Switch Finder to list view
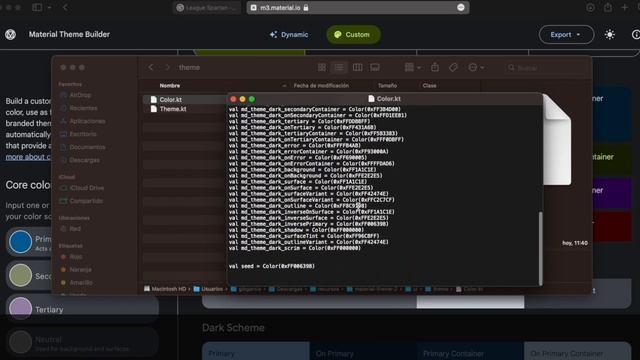Screen dimensions: 640x360 (x=339, y=67)
